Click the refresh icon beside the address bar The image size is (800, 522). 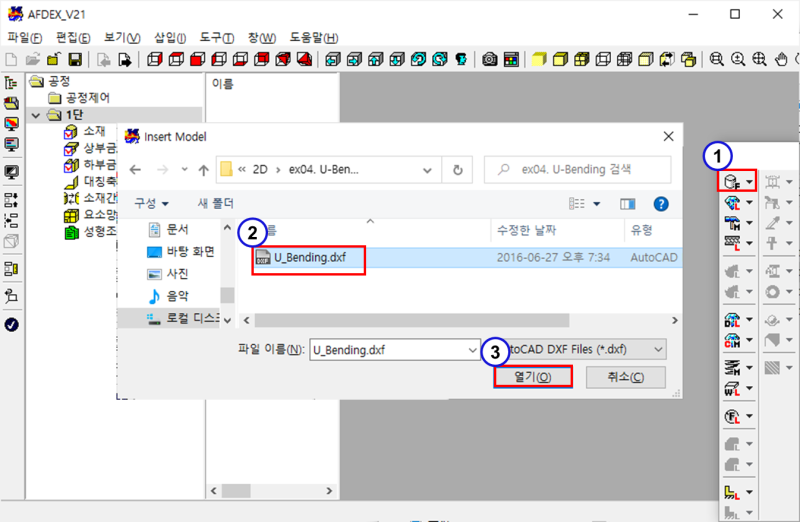click(457, 168)
